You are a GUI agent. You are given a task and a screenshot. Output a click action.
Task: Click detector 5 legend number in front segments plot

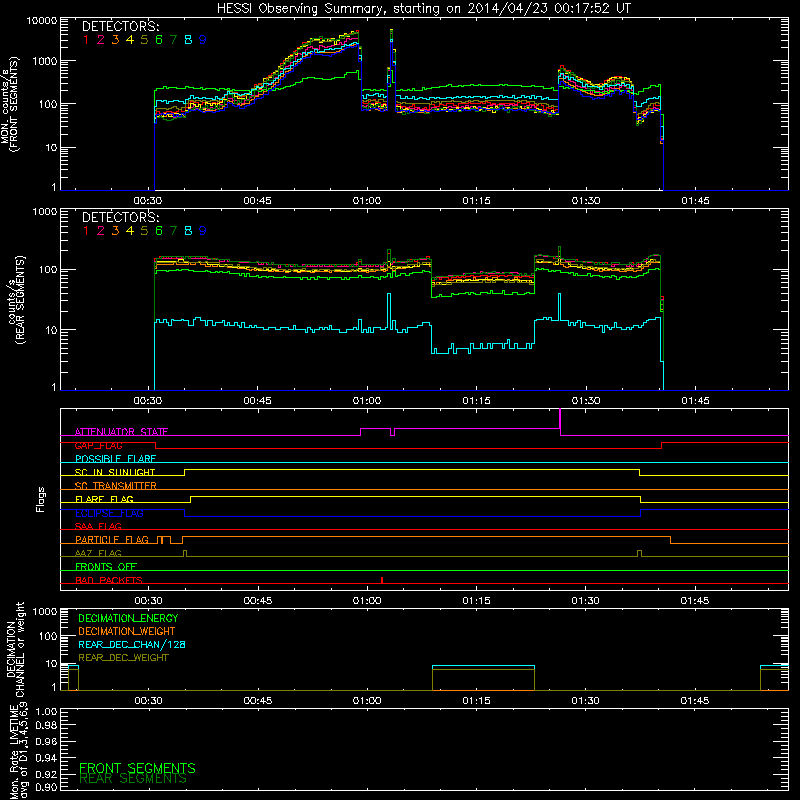tap(144, 40)
